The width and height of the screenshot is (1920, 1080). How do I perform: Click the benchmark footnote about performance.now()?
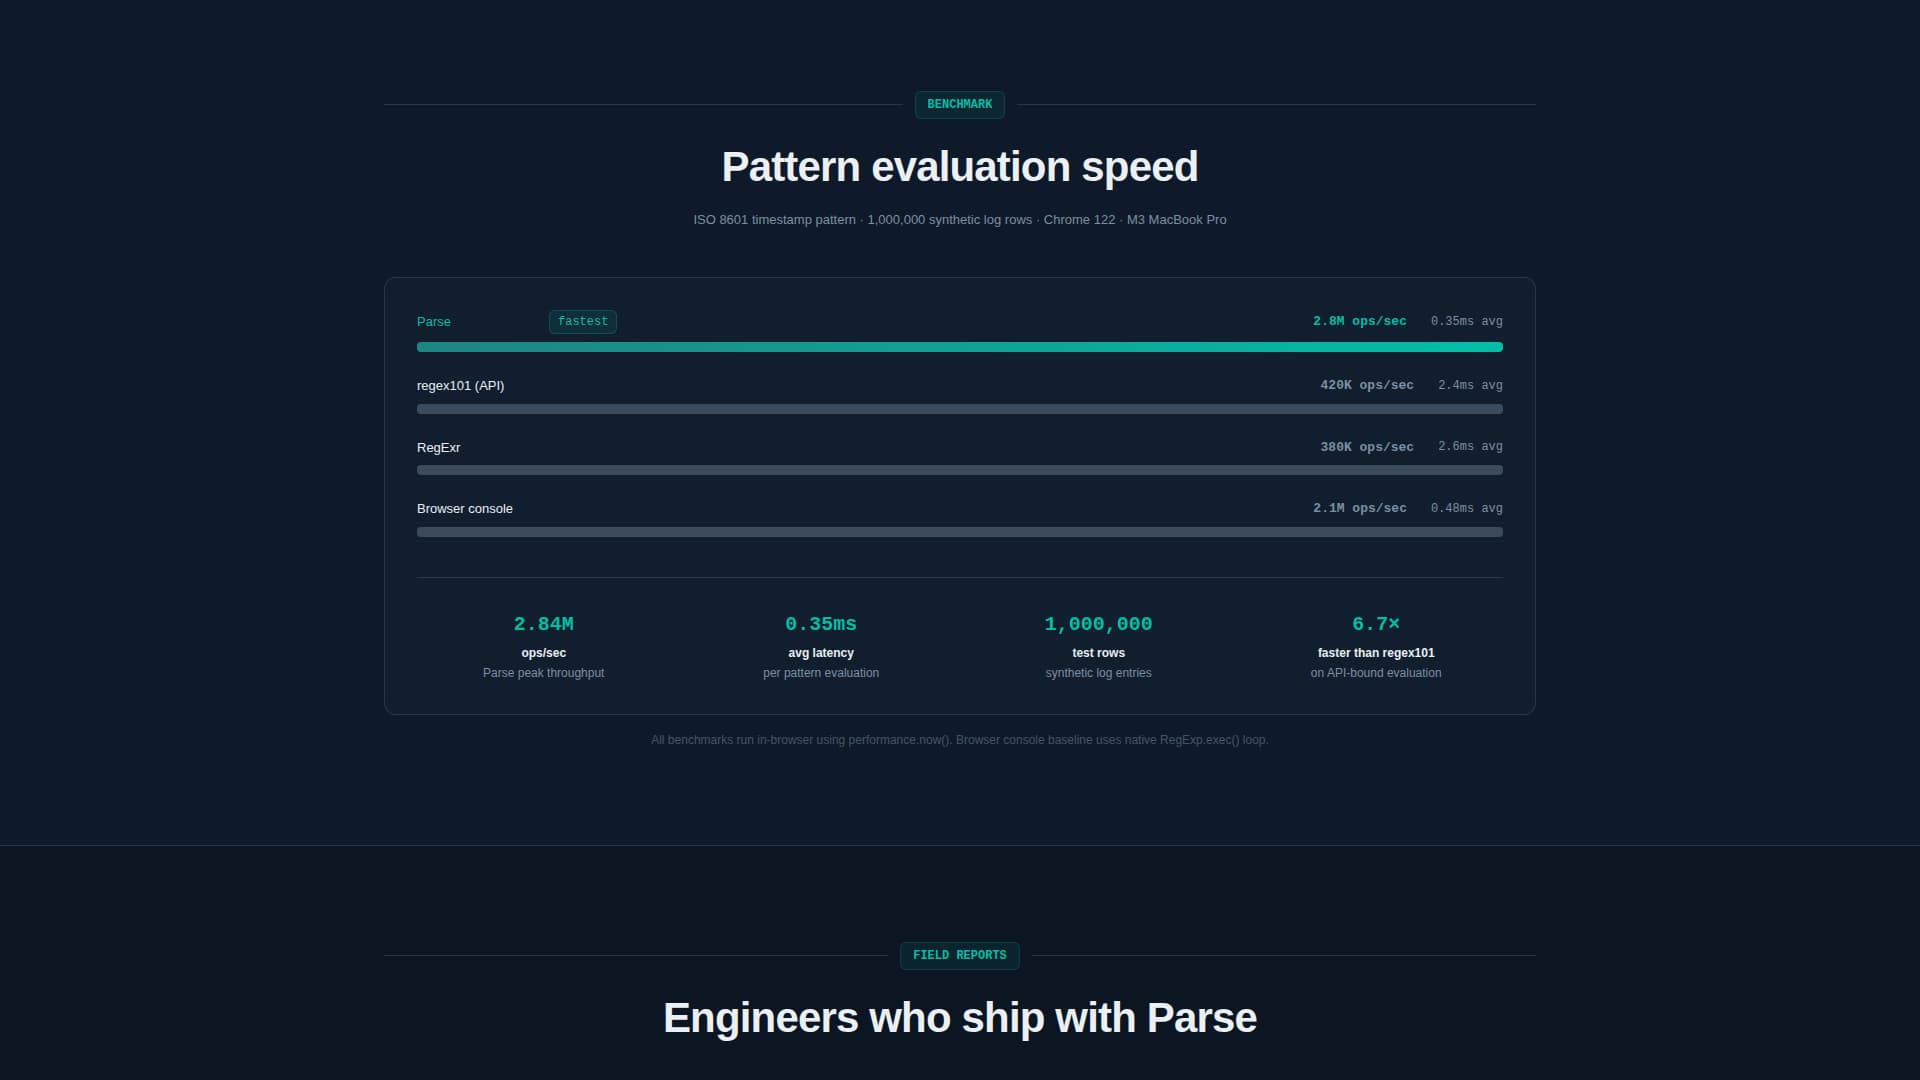[959, 740]
